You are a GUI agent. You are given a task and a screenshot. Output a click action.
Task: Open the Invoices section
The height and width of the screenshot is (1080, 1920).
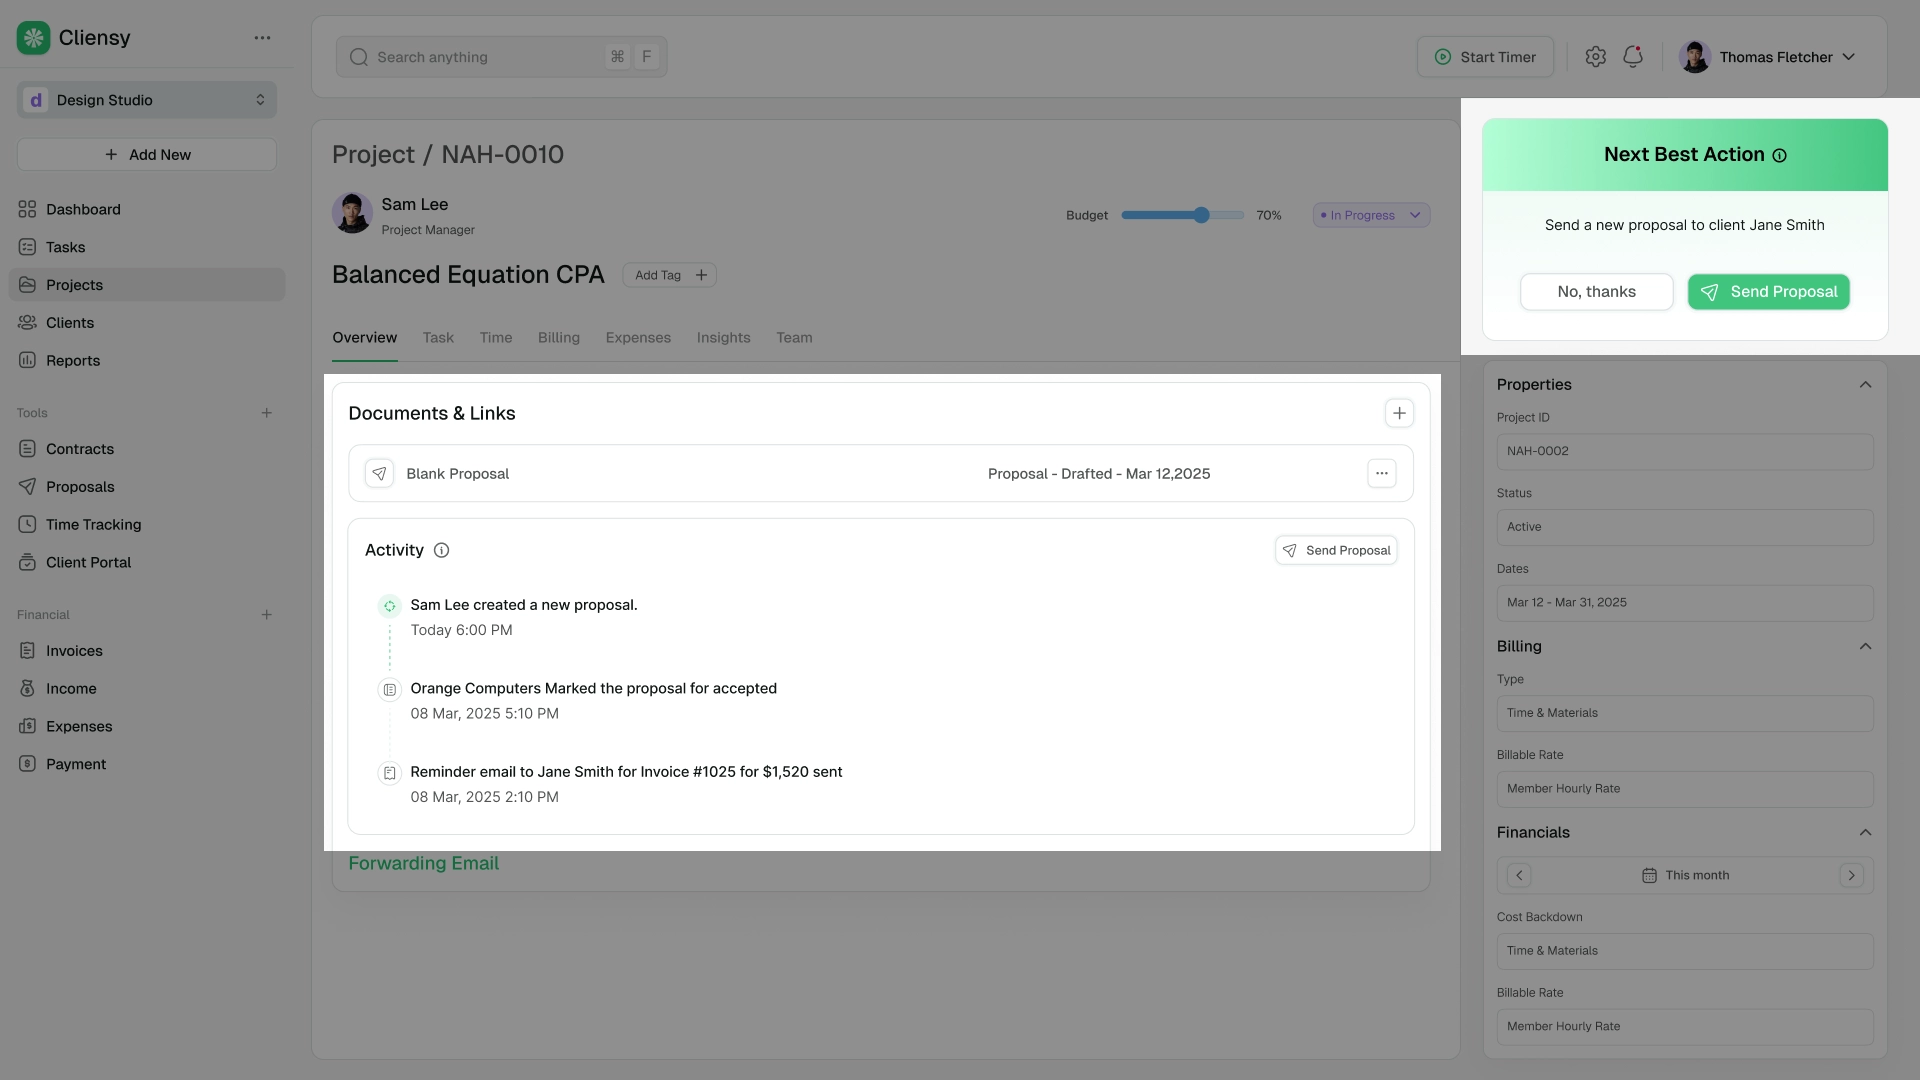(x=74, y=650)
